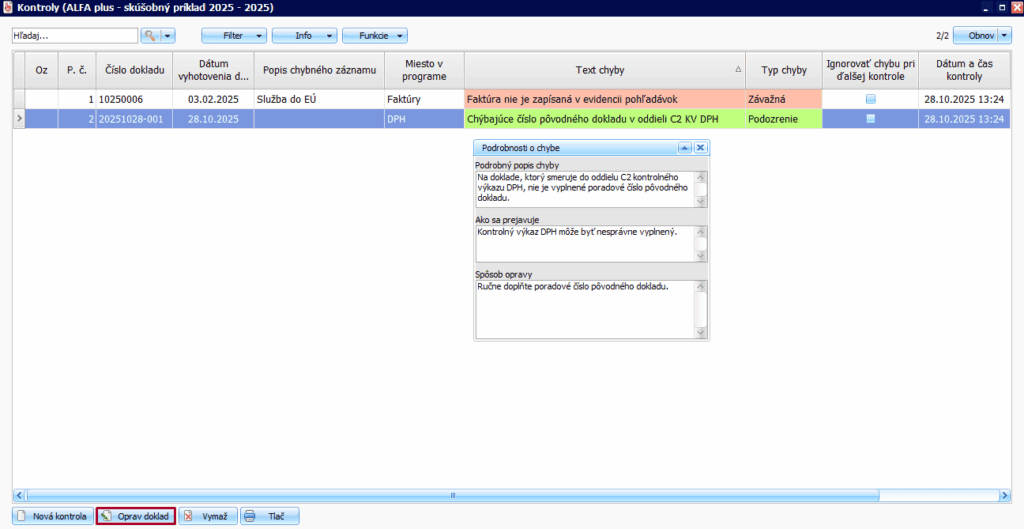Toggle ignore-error checkbox for the DPH row
1024x529 pixels.
[870, 118]
